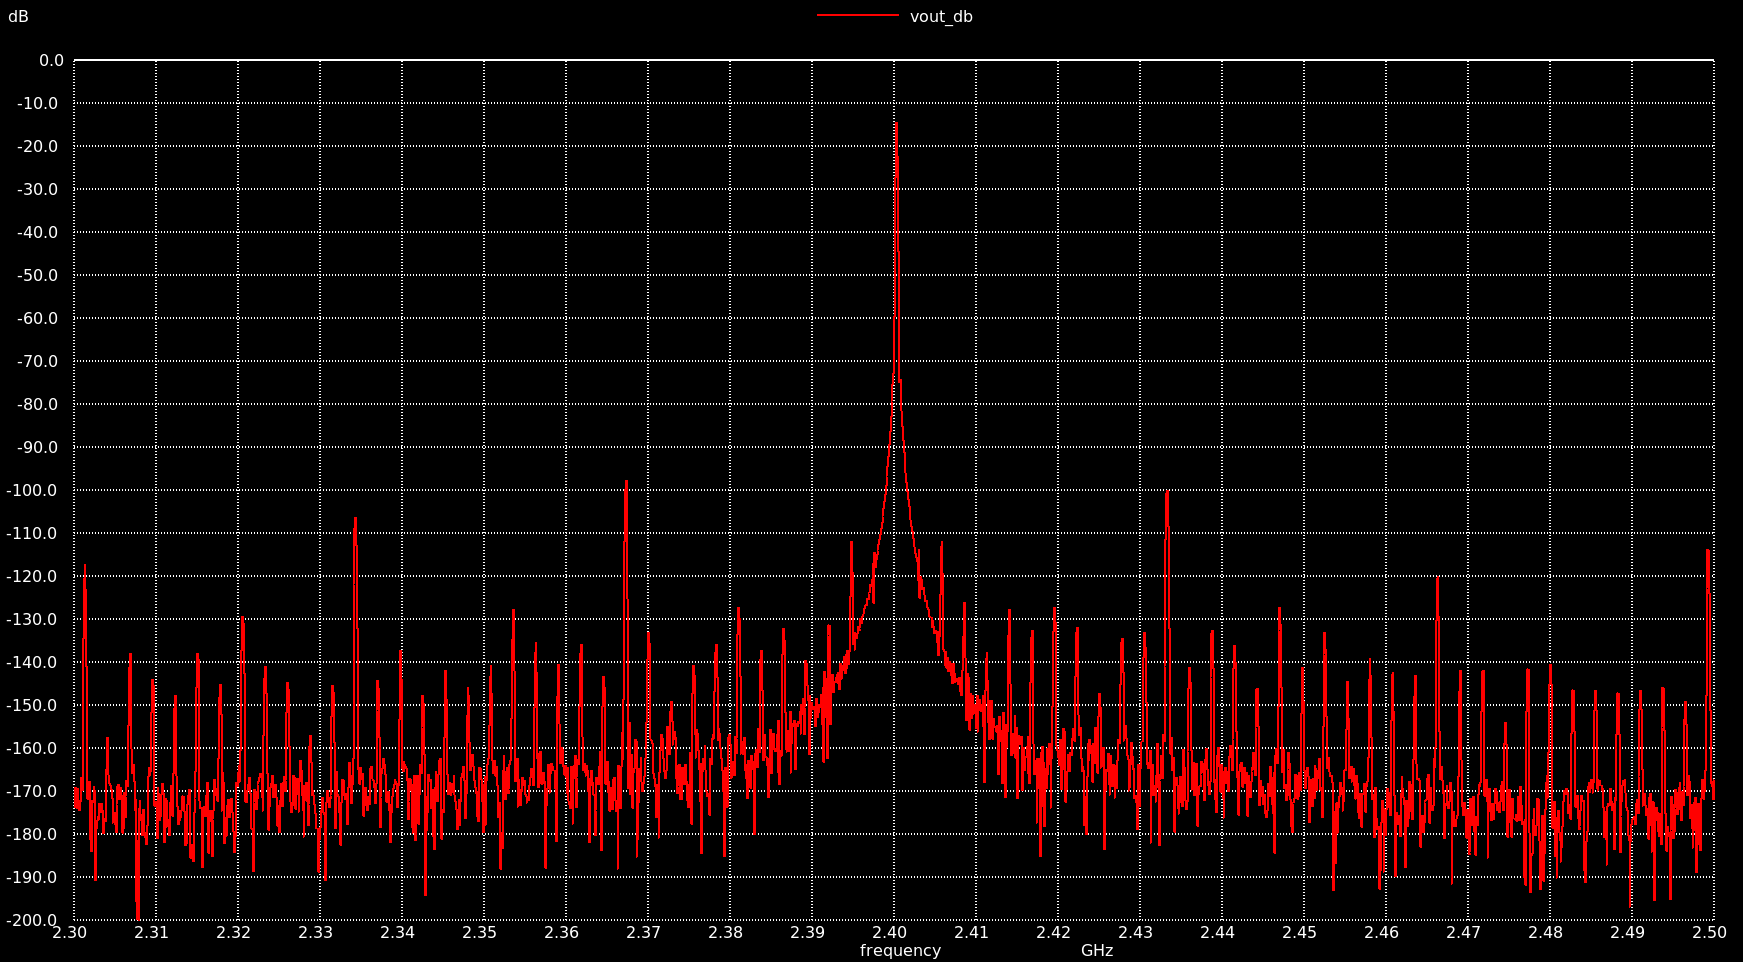Click the 2.32 x-axis tick label

tap(234, 933)
